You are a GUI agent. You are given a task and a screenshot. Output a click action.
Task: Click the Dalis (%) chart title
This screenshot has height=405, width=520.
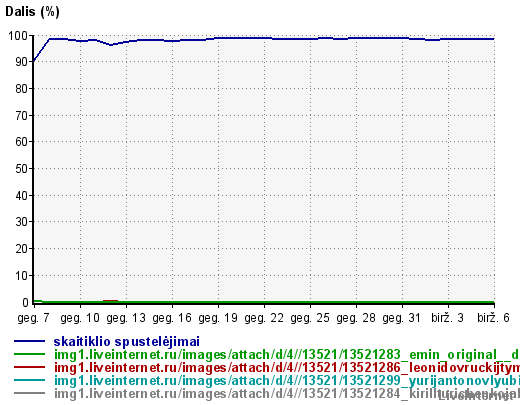[32, 12]
